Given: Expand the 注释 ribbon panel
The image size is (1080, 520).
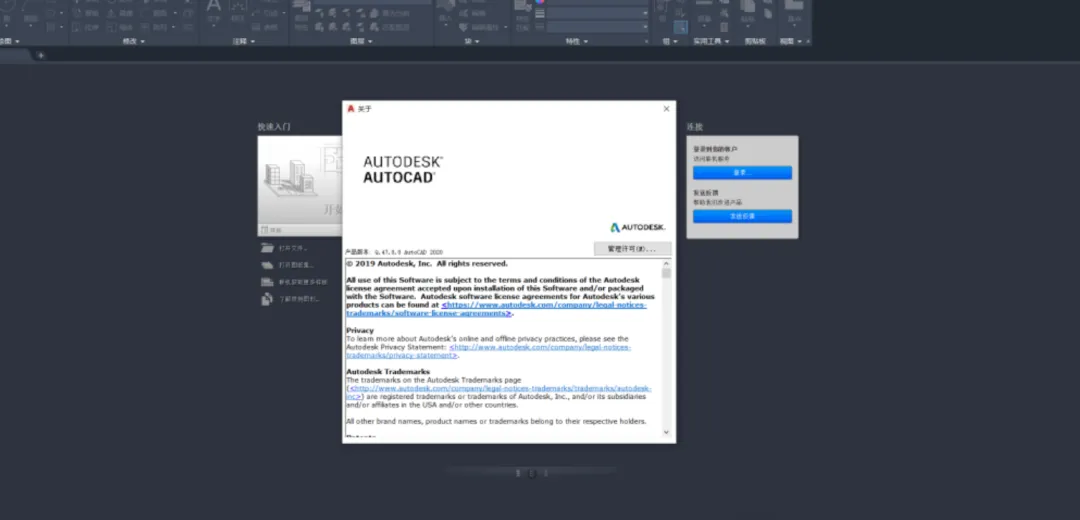Looking at the screenshot, I should tap(245, 41).
